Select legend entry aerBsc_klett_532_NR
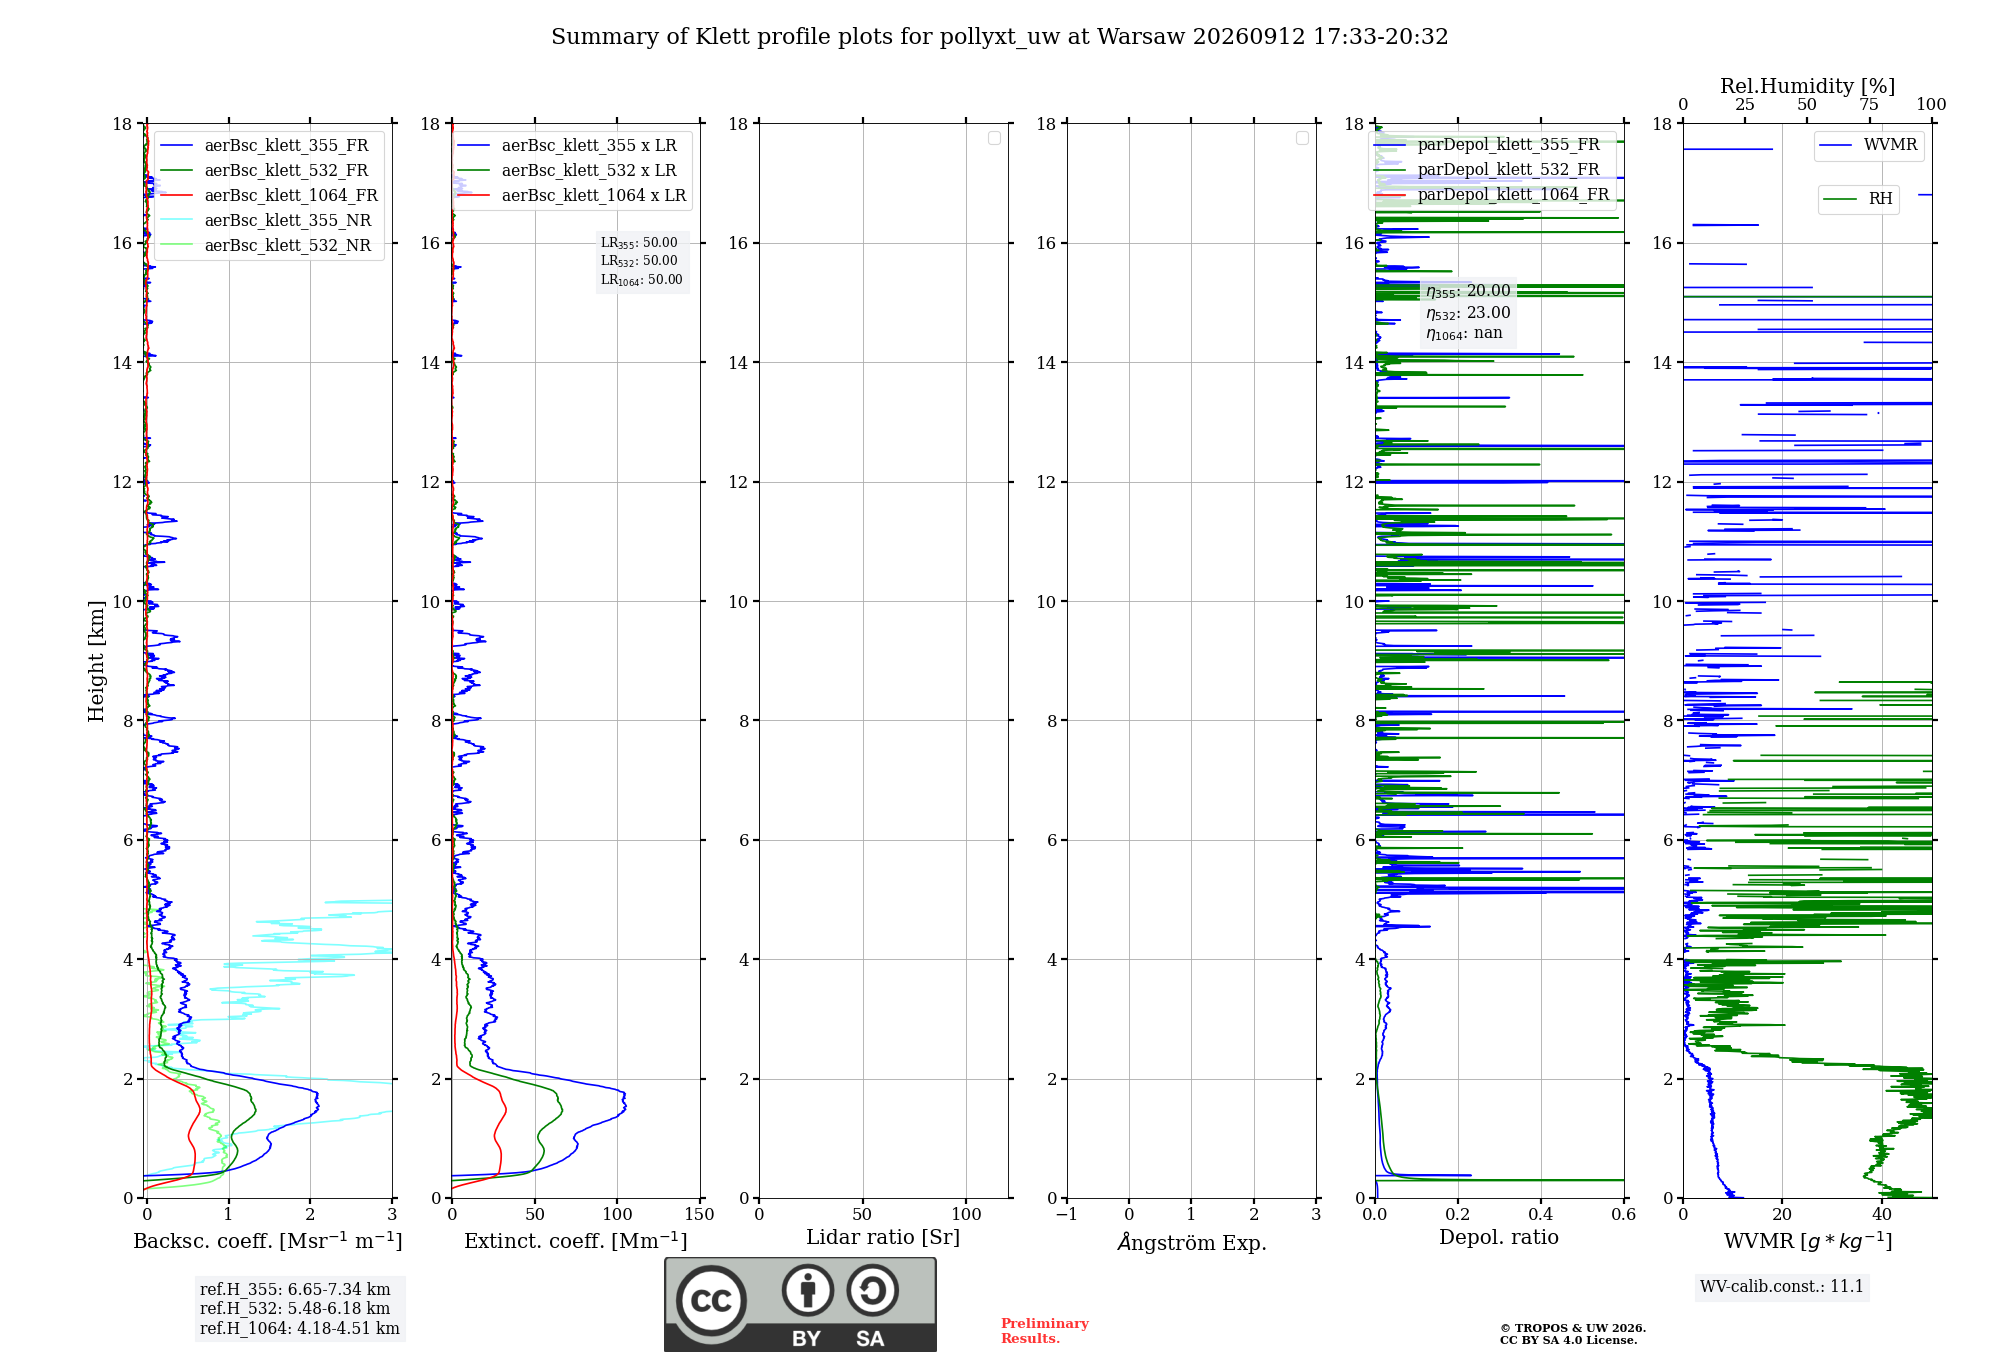The image size is (2000, 1360). [288, 246]
